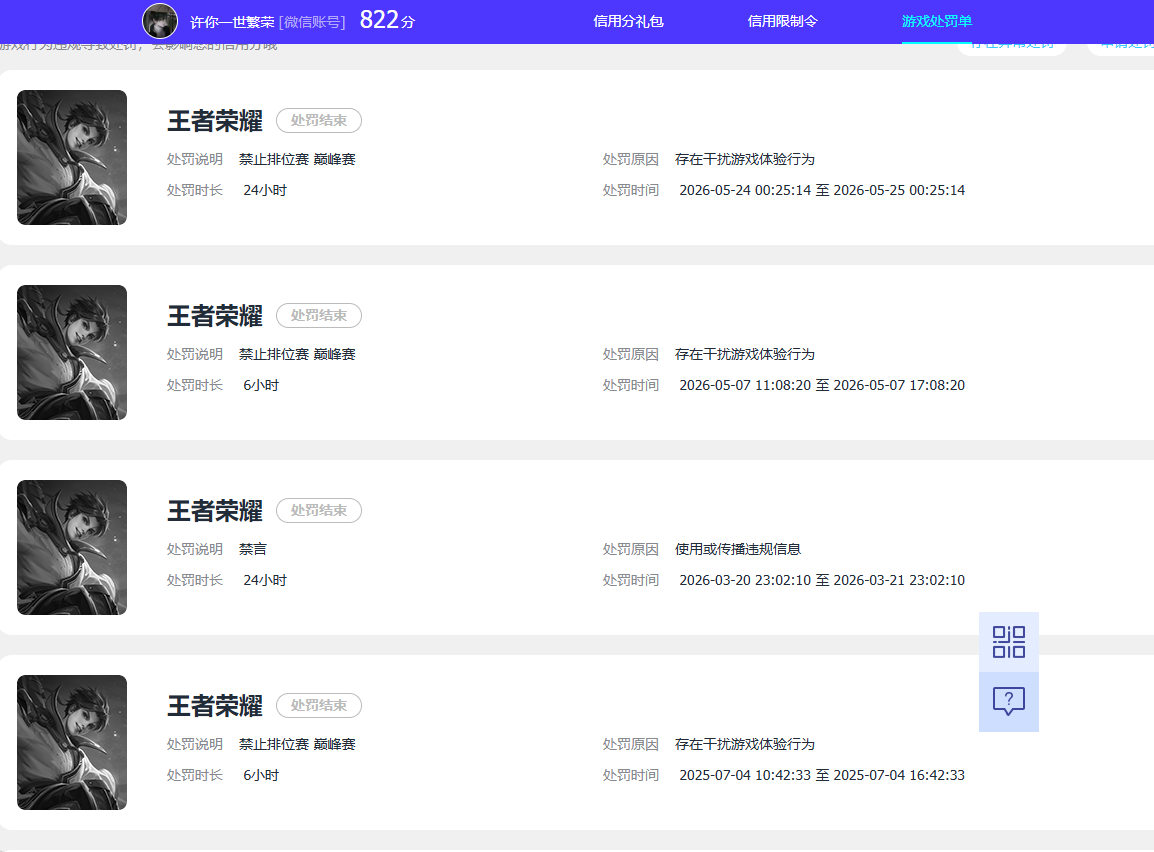Click 存在干扰游戏体验行为 reason in 2026-05-24 card
The height and width of the screenshot is (852, 1154).
pyautogui.click(x=745, y=160)
